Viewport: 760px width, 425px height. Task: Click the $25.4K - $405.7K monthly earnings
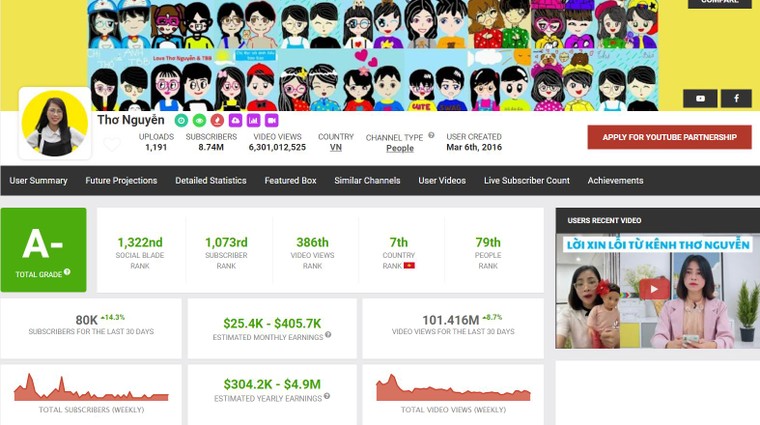272,323
